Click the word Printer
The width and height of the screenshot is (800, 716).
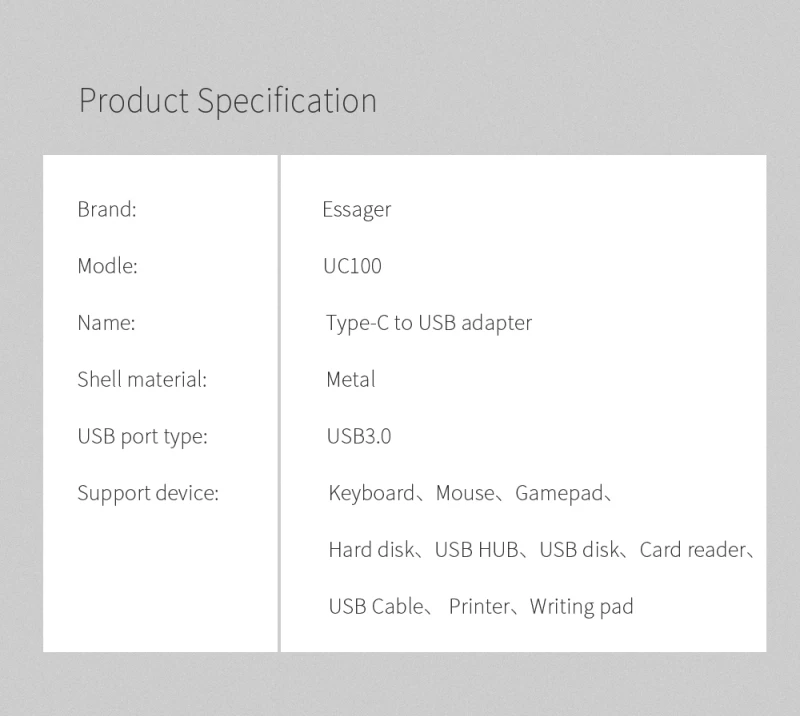[x=479, y=607]
